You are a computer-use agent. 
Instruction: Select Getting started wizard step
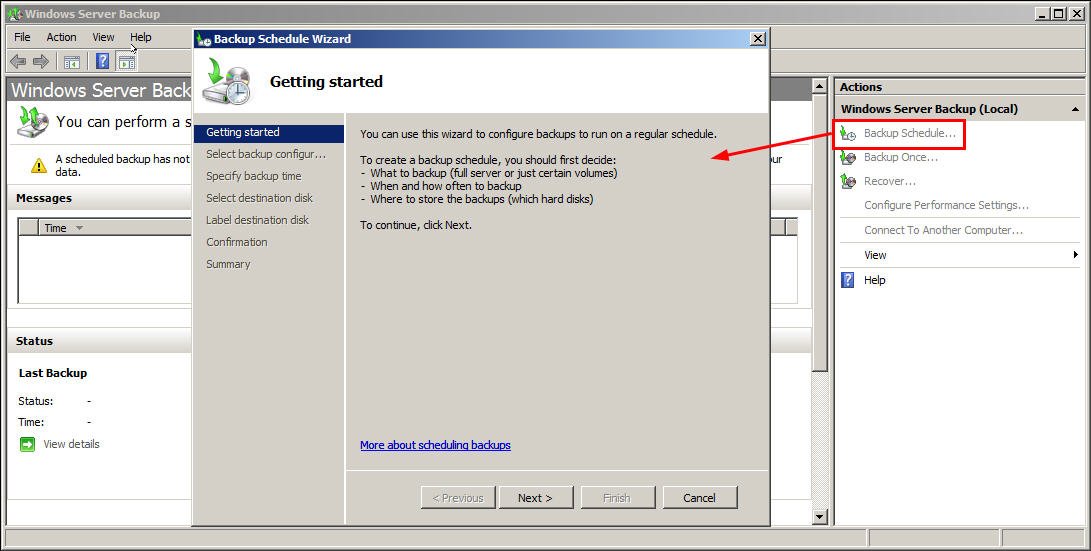(x=269, y=132)
